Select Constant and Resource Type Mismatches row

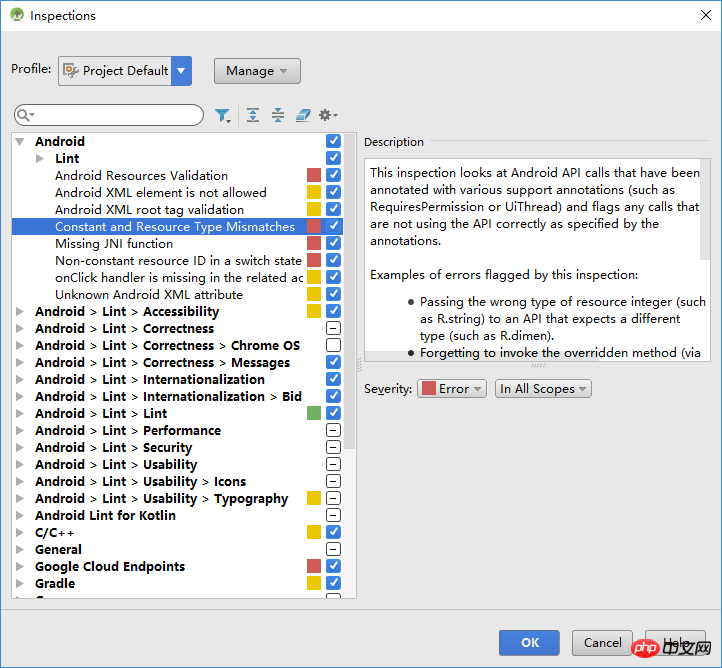[x=177, y=227]
